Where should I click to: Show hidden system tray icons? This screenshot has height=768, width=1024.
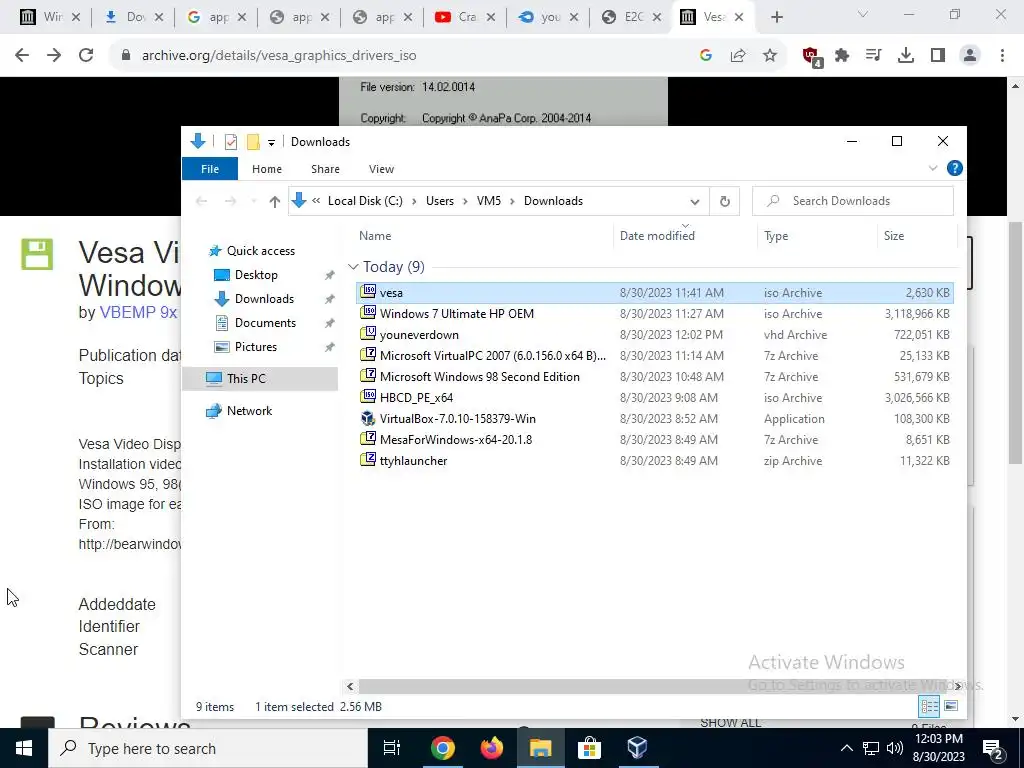pos(846,748)
